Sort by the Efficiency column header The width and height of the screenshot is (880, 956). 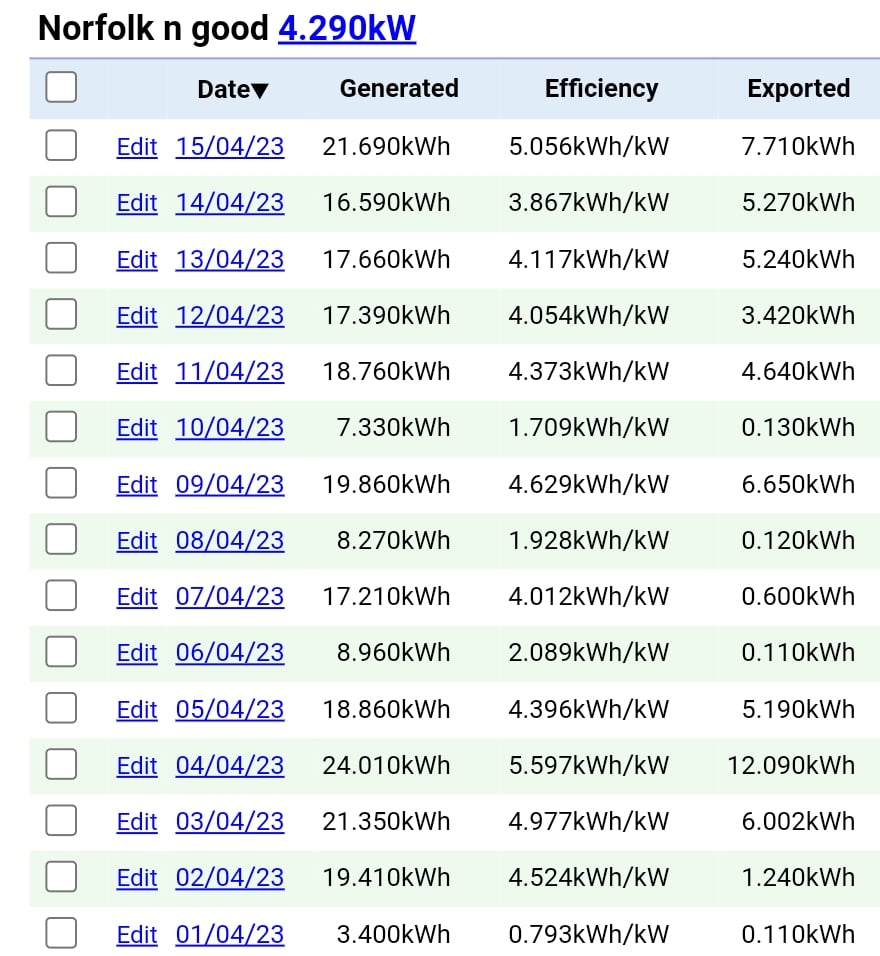click(601, 88)
